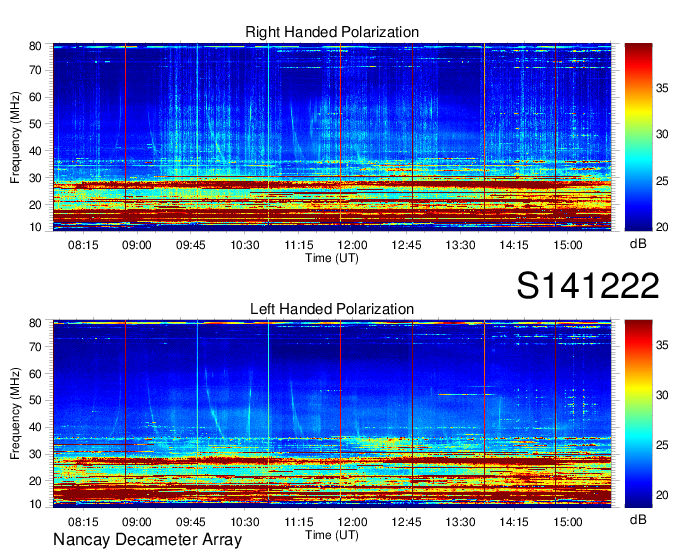
Task: Click 70 MHz tick on Right Handed frequency axis
Action: 35,70
